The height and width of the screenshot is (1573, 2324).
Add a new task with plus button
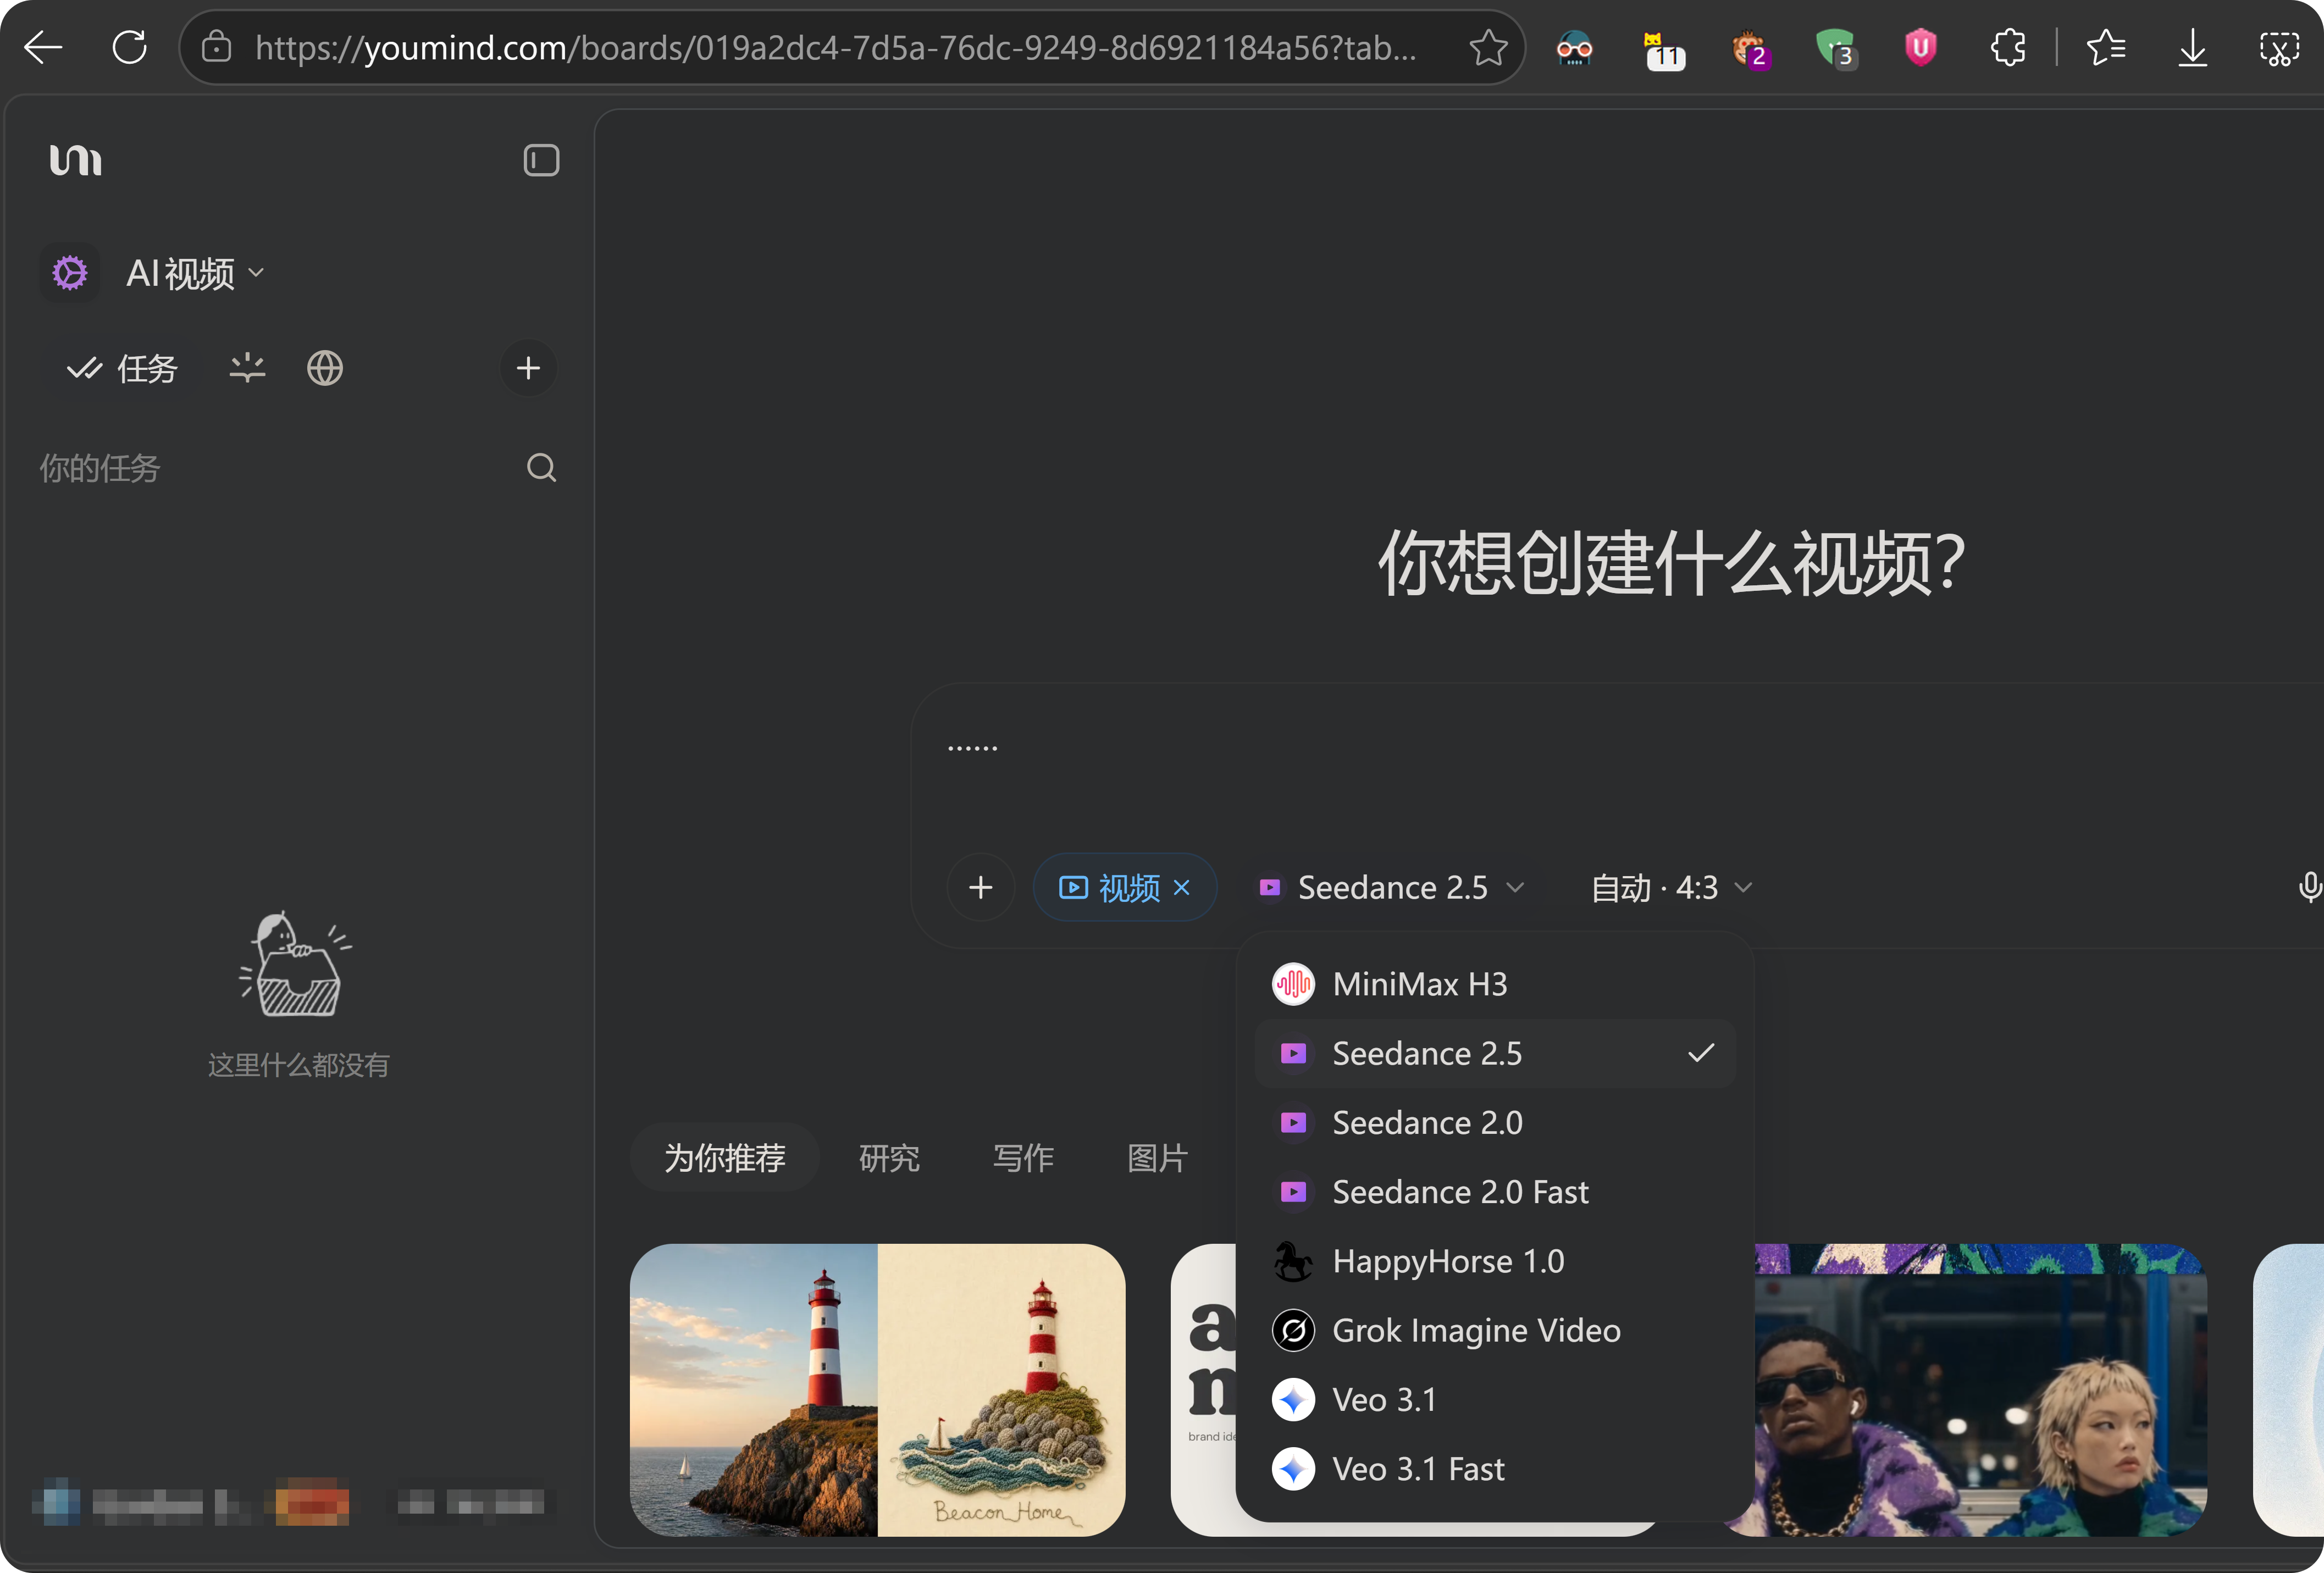(528, 369)
